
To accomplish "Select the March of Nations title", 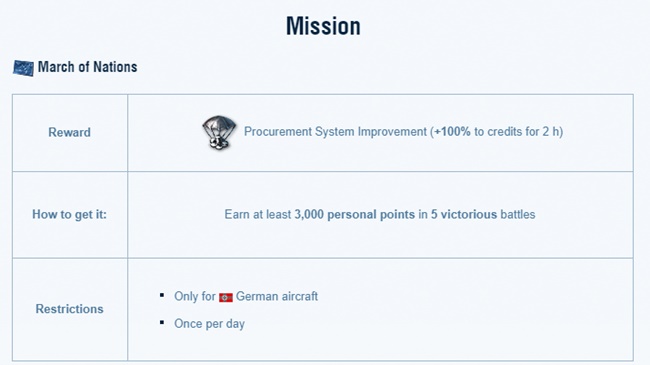I will click(x=87, y=67).
